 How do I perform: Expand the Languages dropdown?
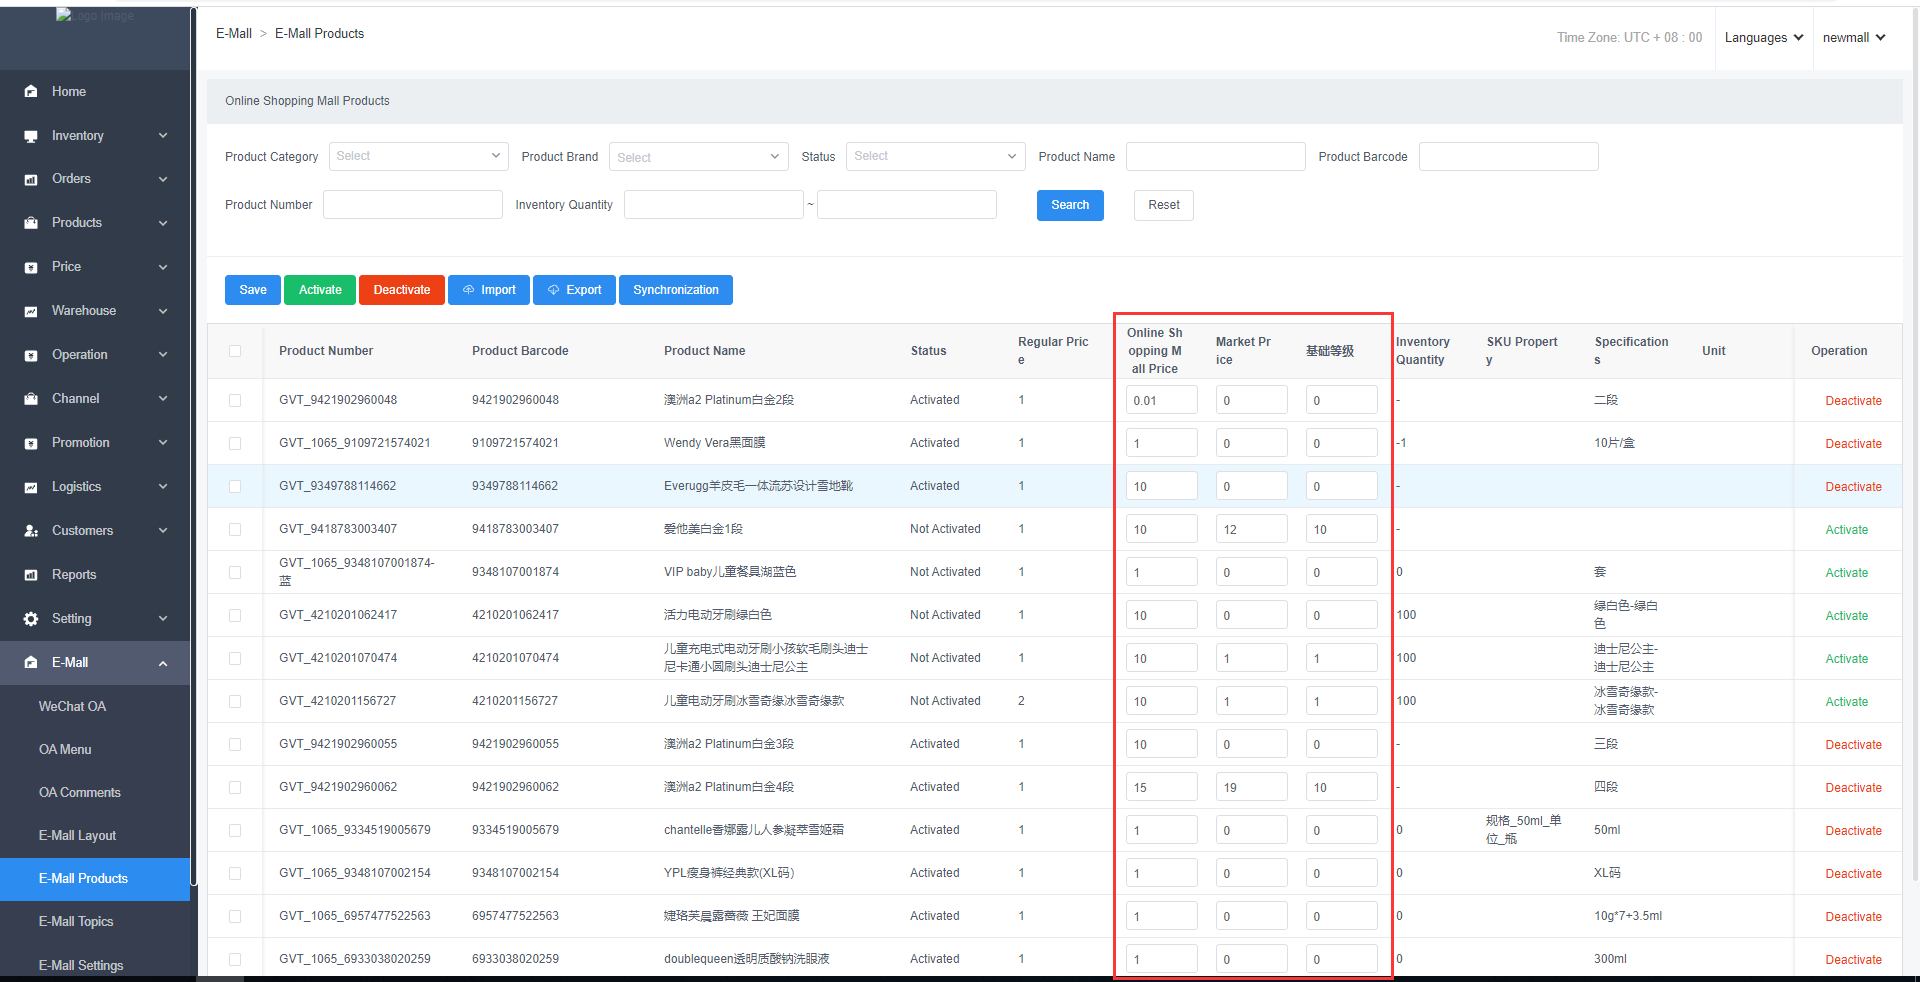pyautogui.click(x=1763, y=38)
